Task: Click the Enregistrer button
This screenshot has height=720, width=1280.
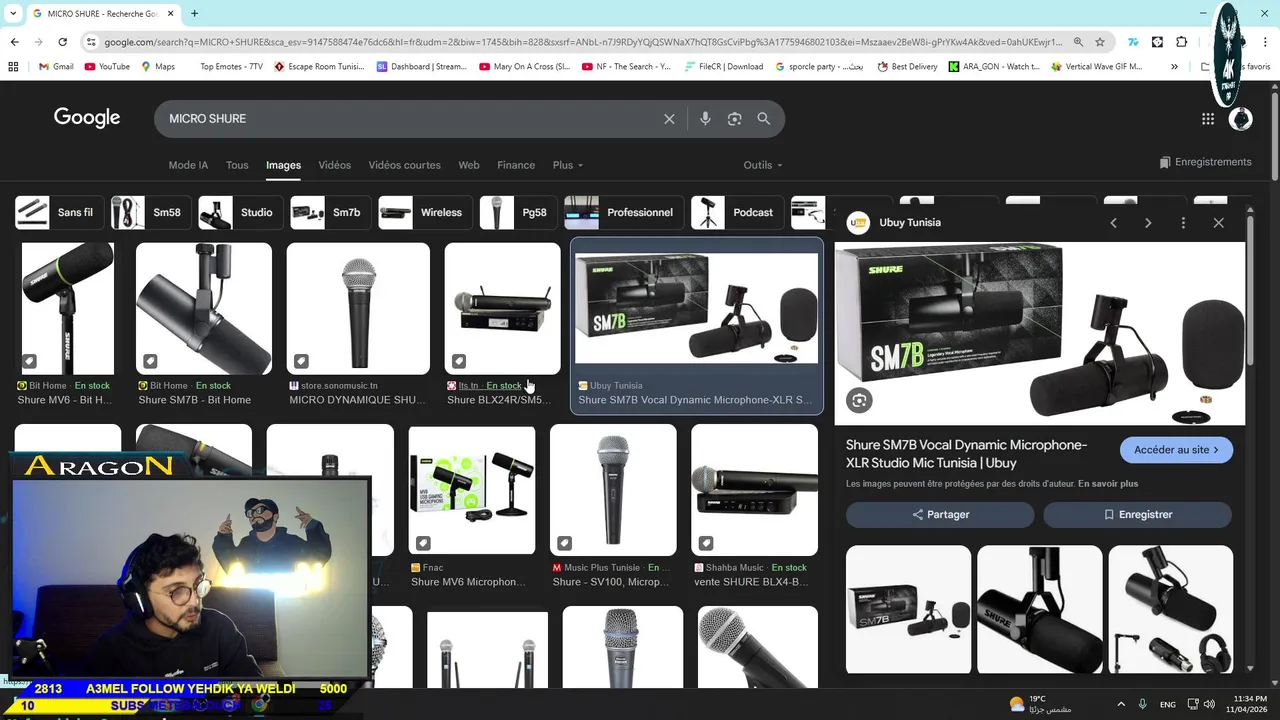Action: (x=1138, y=514)
